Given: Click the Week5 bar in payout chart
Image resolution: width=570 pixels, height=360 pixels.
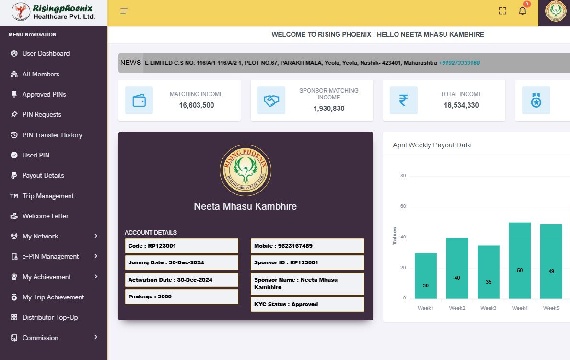Looking at the screenshot, I should click(x=551, y=261).
